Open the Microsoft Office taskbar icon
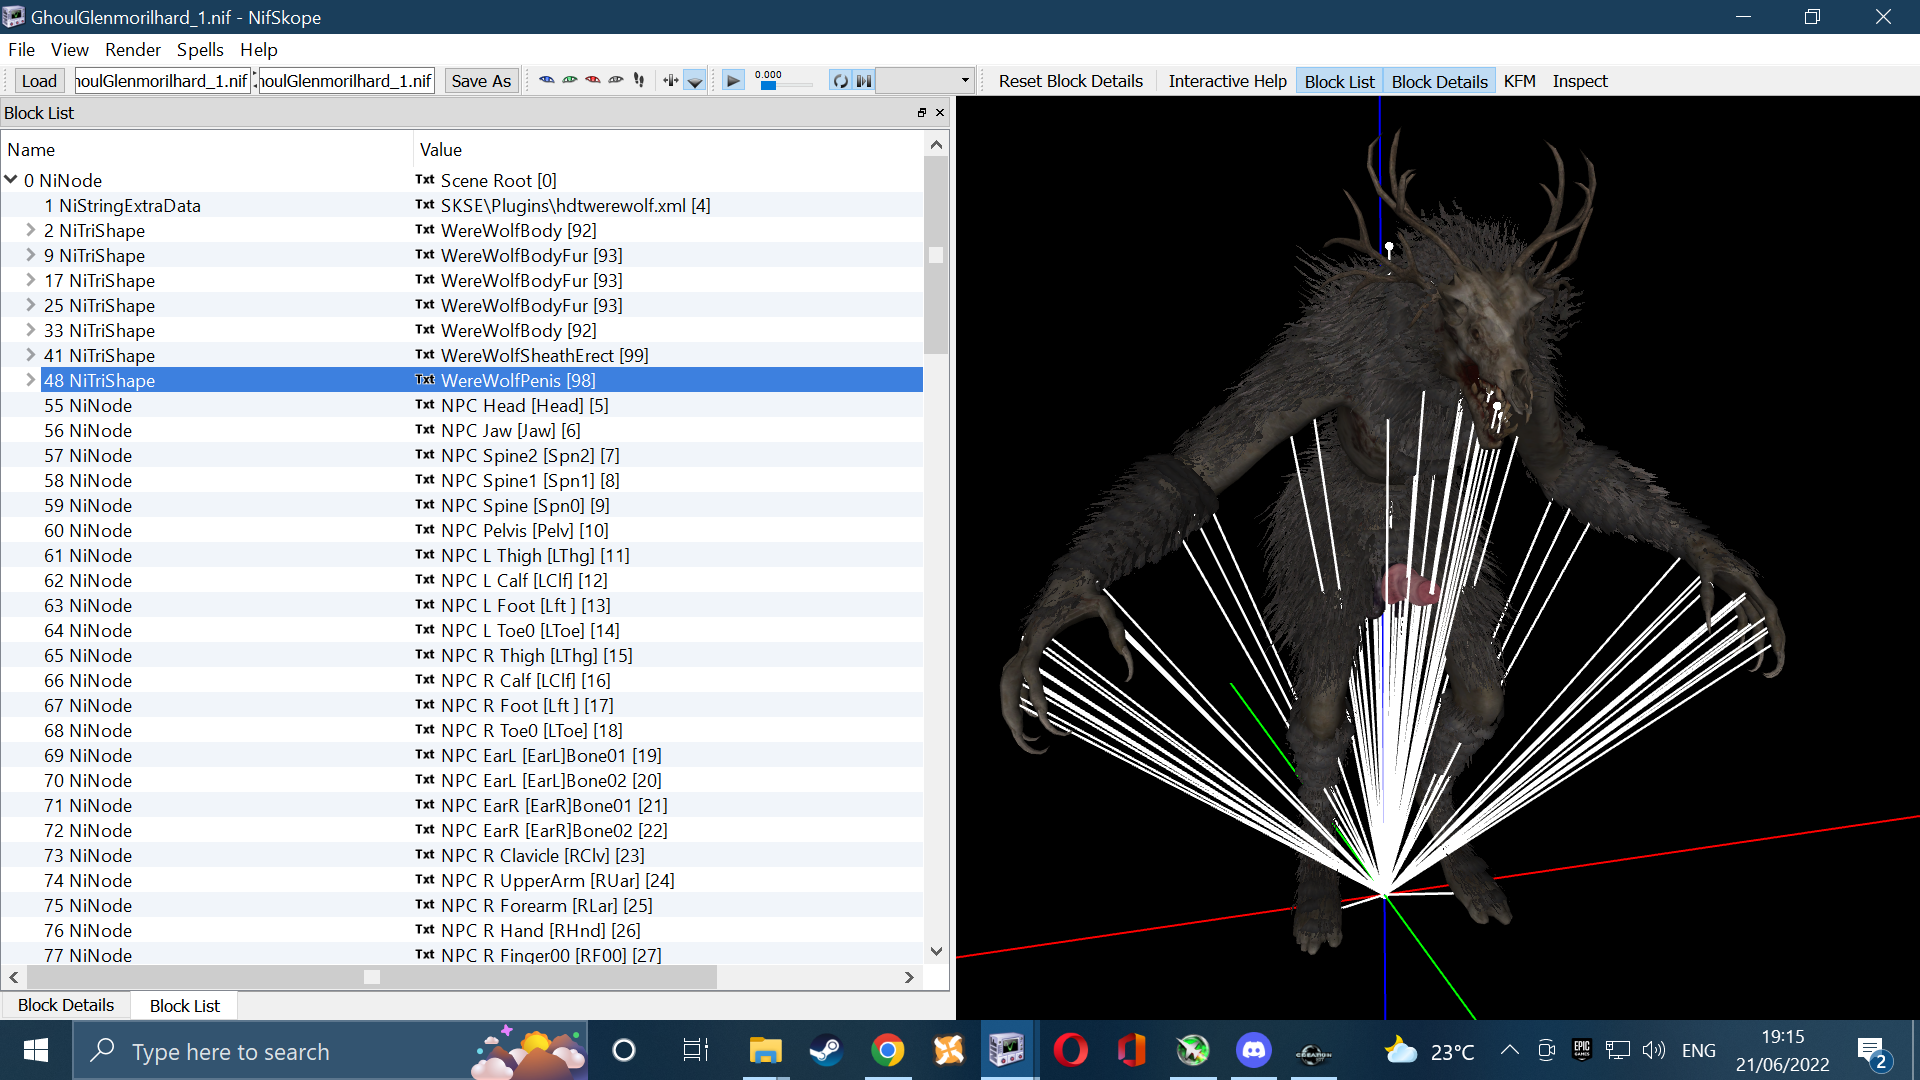Image resolution: width=1920 pixels, height=1080 pixels. (x=1131, y=1051)
